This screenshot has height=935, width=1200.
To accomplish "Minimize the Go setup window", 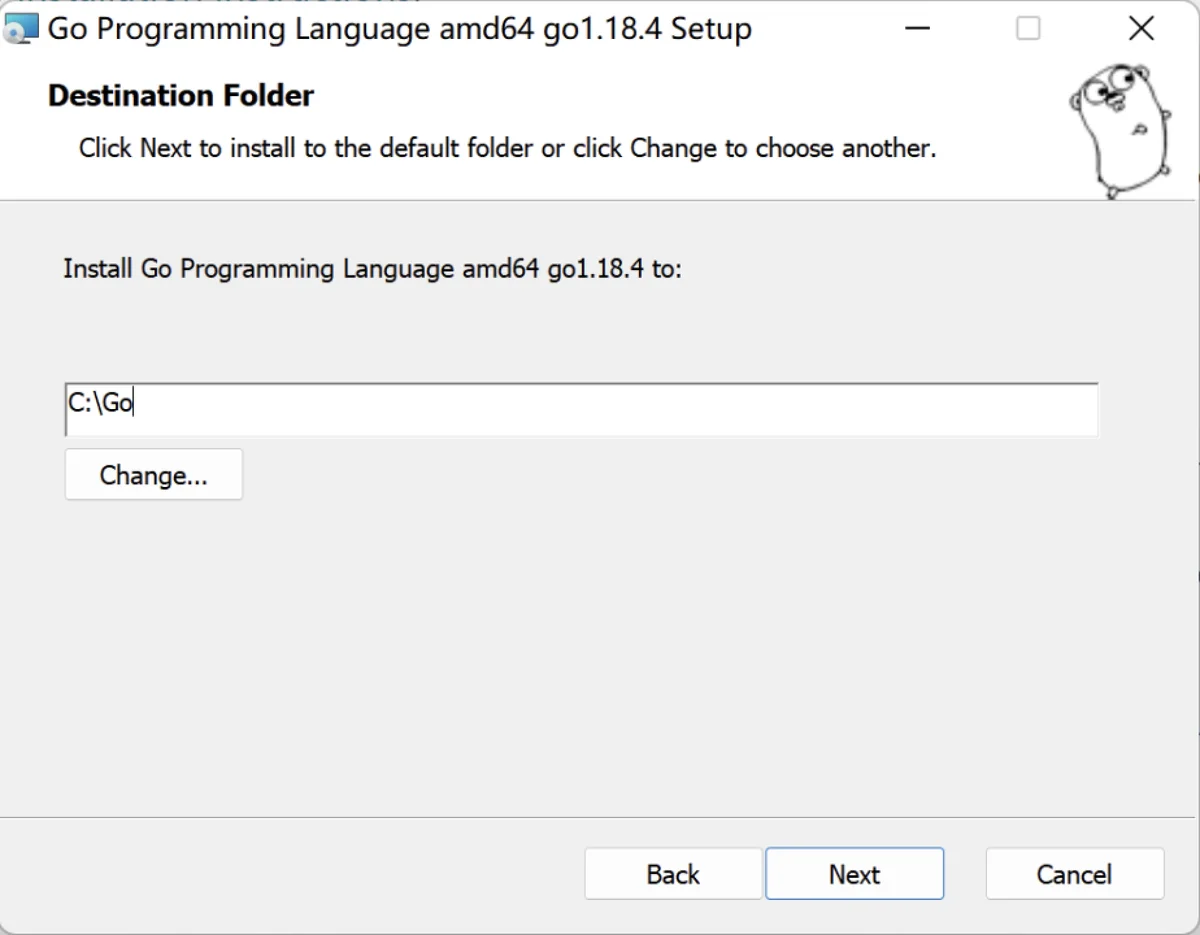I will tap(918, 28).
